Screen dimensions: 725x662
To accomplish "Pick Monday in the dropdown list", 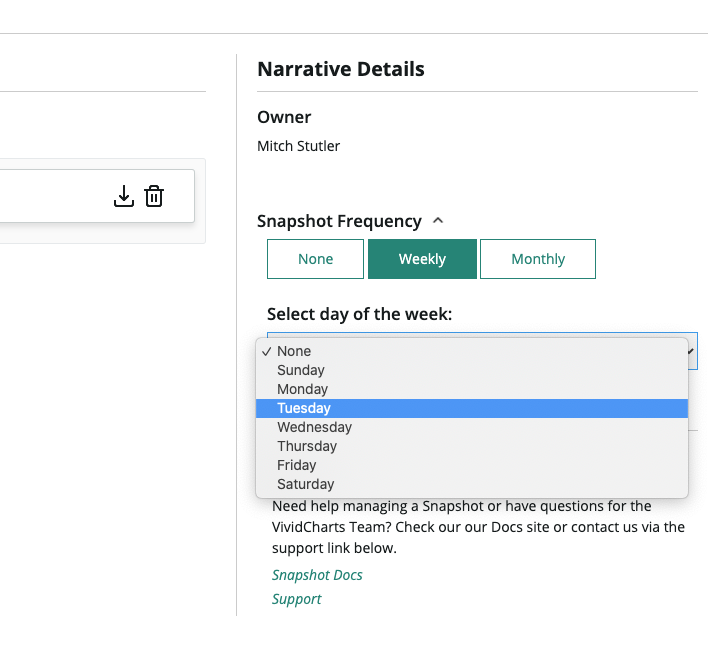I will pos(472,389).
